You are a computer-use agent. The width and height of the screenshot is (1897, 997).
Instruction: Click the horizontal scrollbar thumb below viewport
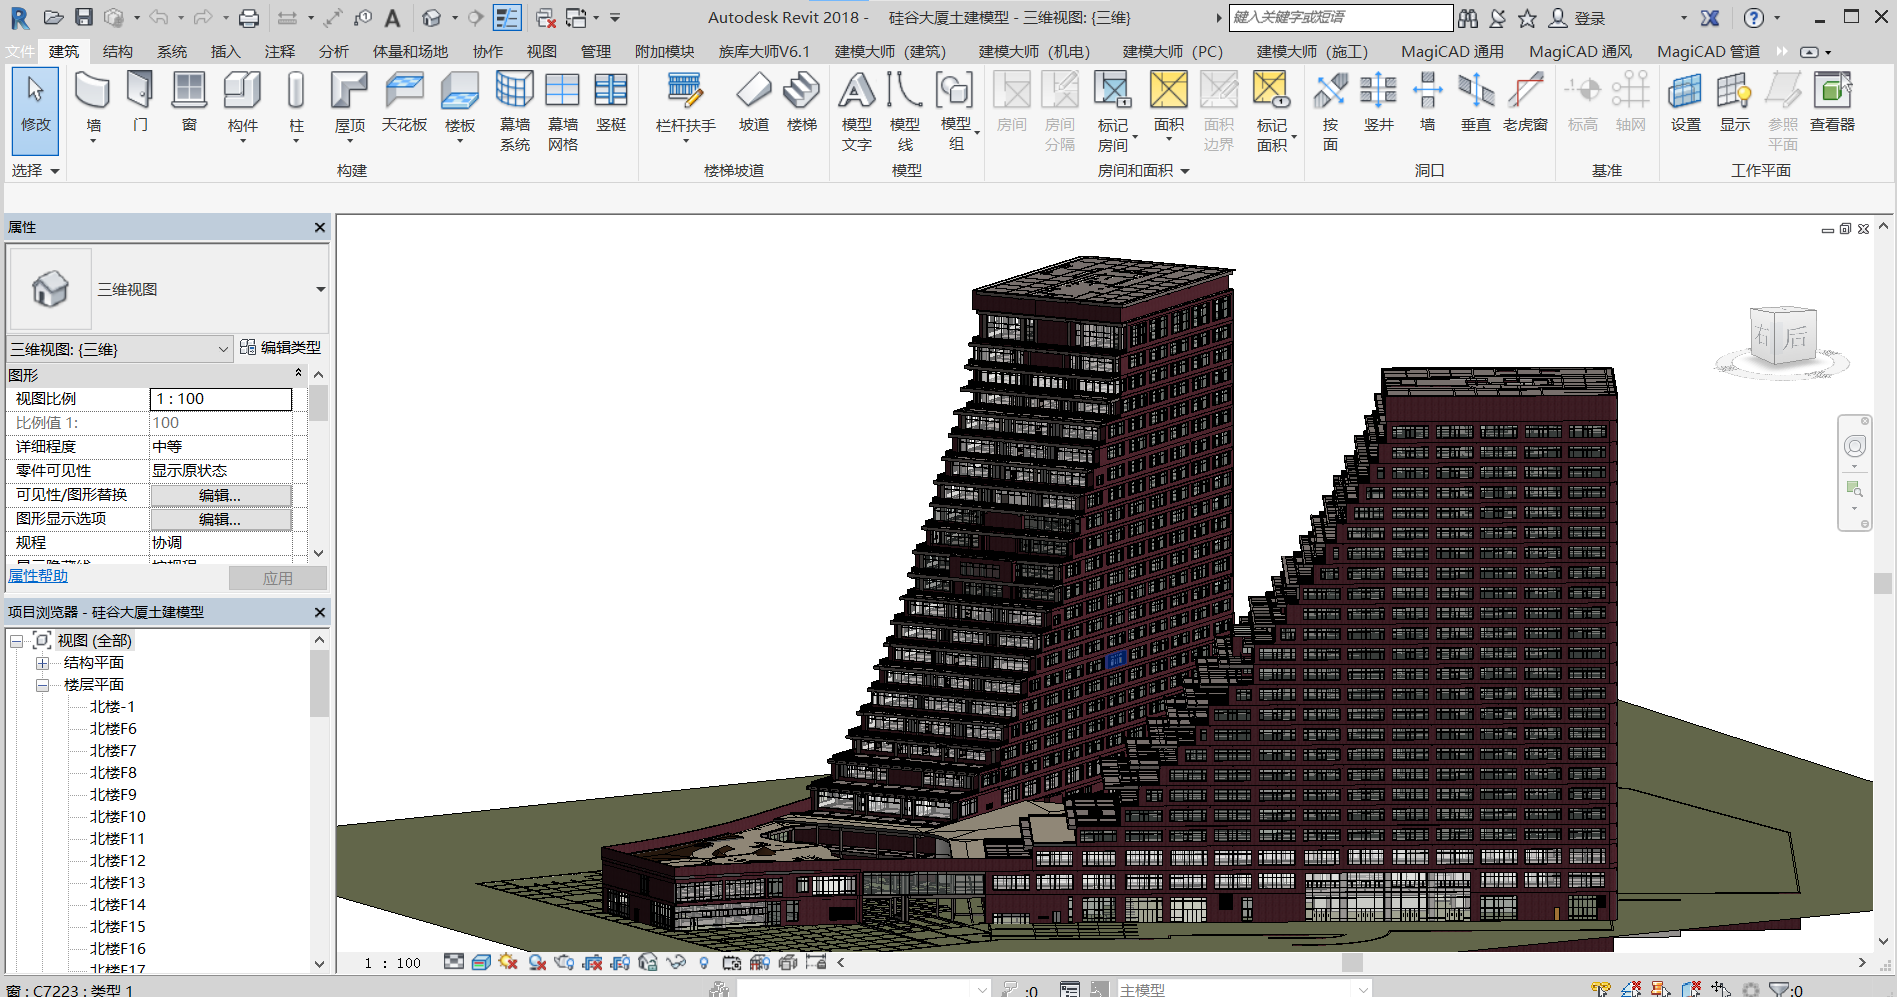point(1352,962)
